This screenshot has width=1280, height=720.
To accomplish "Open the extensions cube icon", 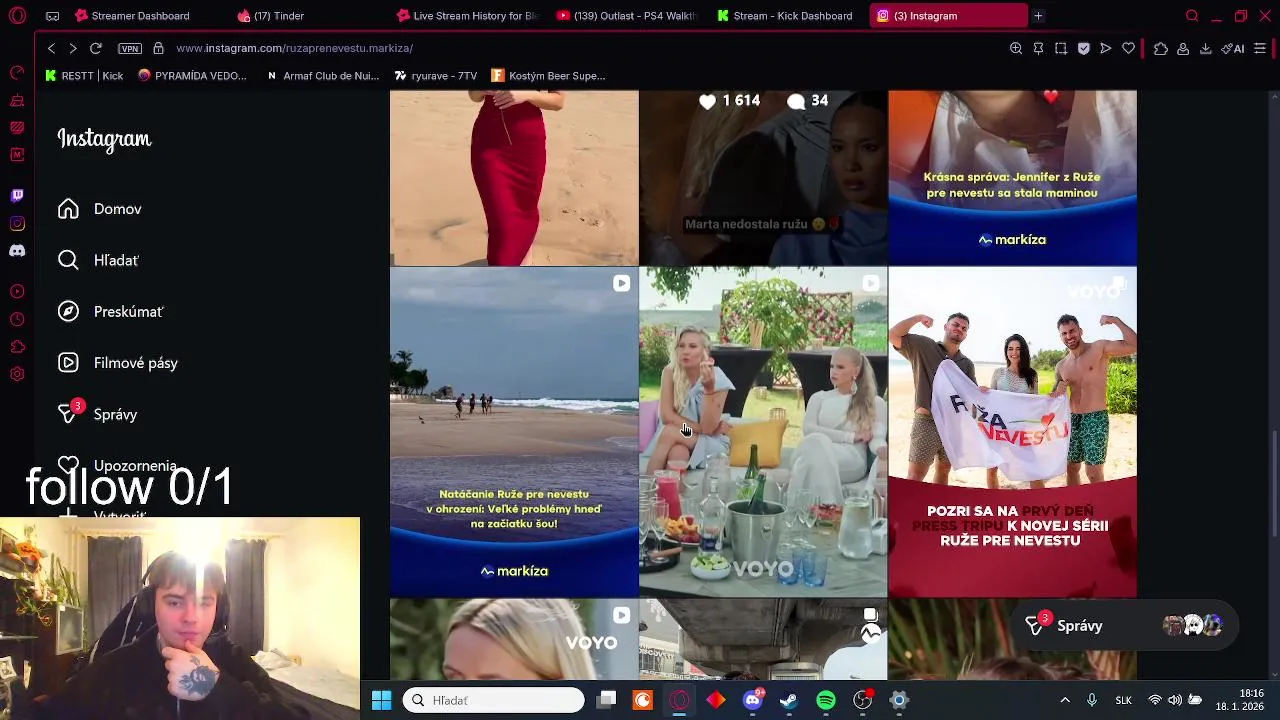I will [x=1160, y=48].
